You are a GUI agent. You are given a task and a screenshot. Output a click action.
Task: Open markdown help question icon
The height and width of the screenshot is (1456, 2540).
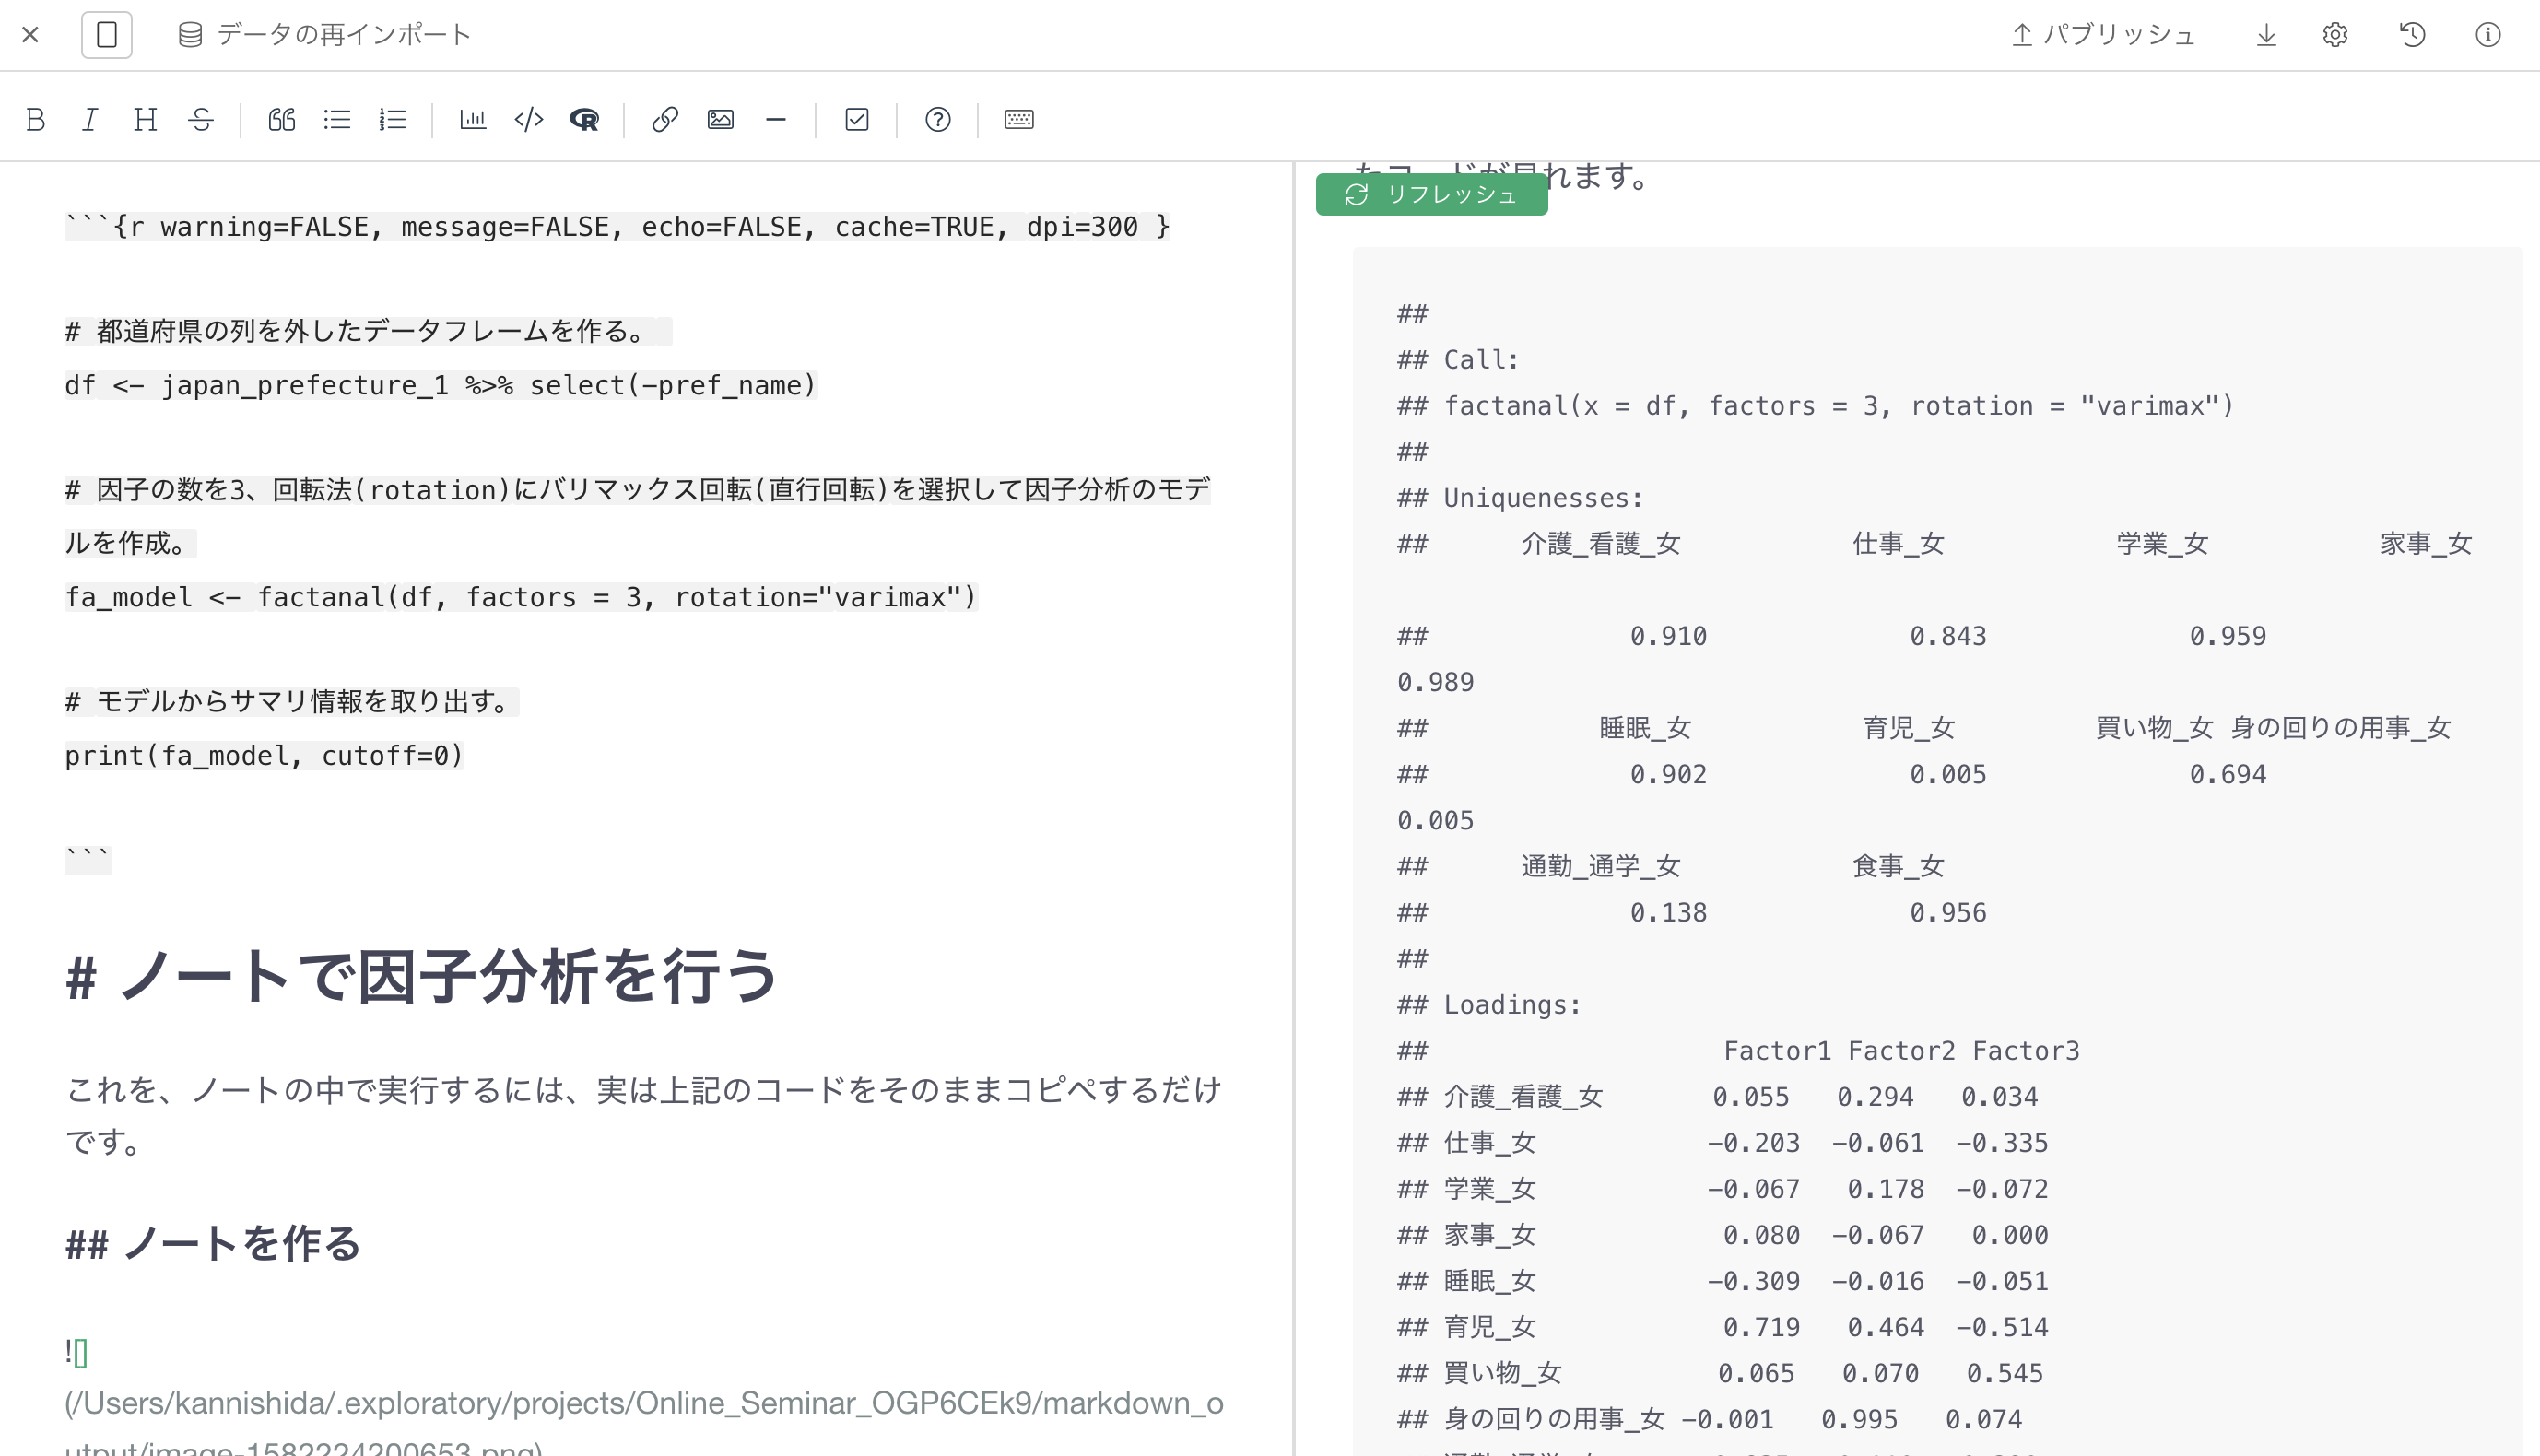pos(938,120)
